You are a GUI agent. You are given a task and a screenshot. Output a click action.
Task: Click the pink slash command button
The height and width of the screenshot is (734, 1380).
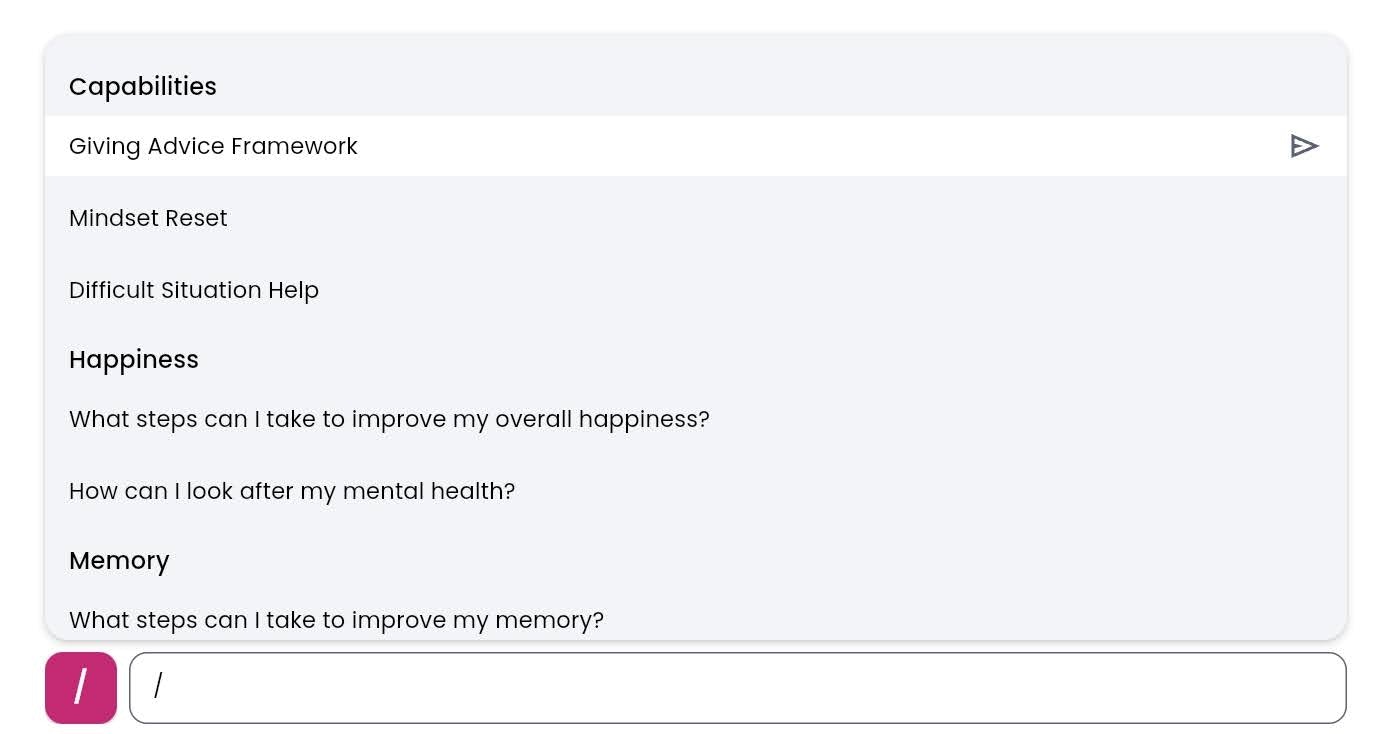(81, 688)
